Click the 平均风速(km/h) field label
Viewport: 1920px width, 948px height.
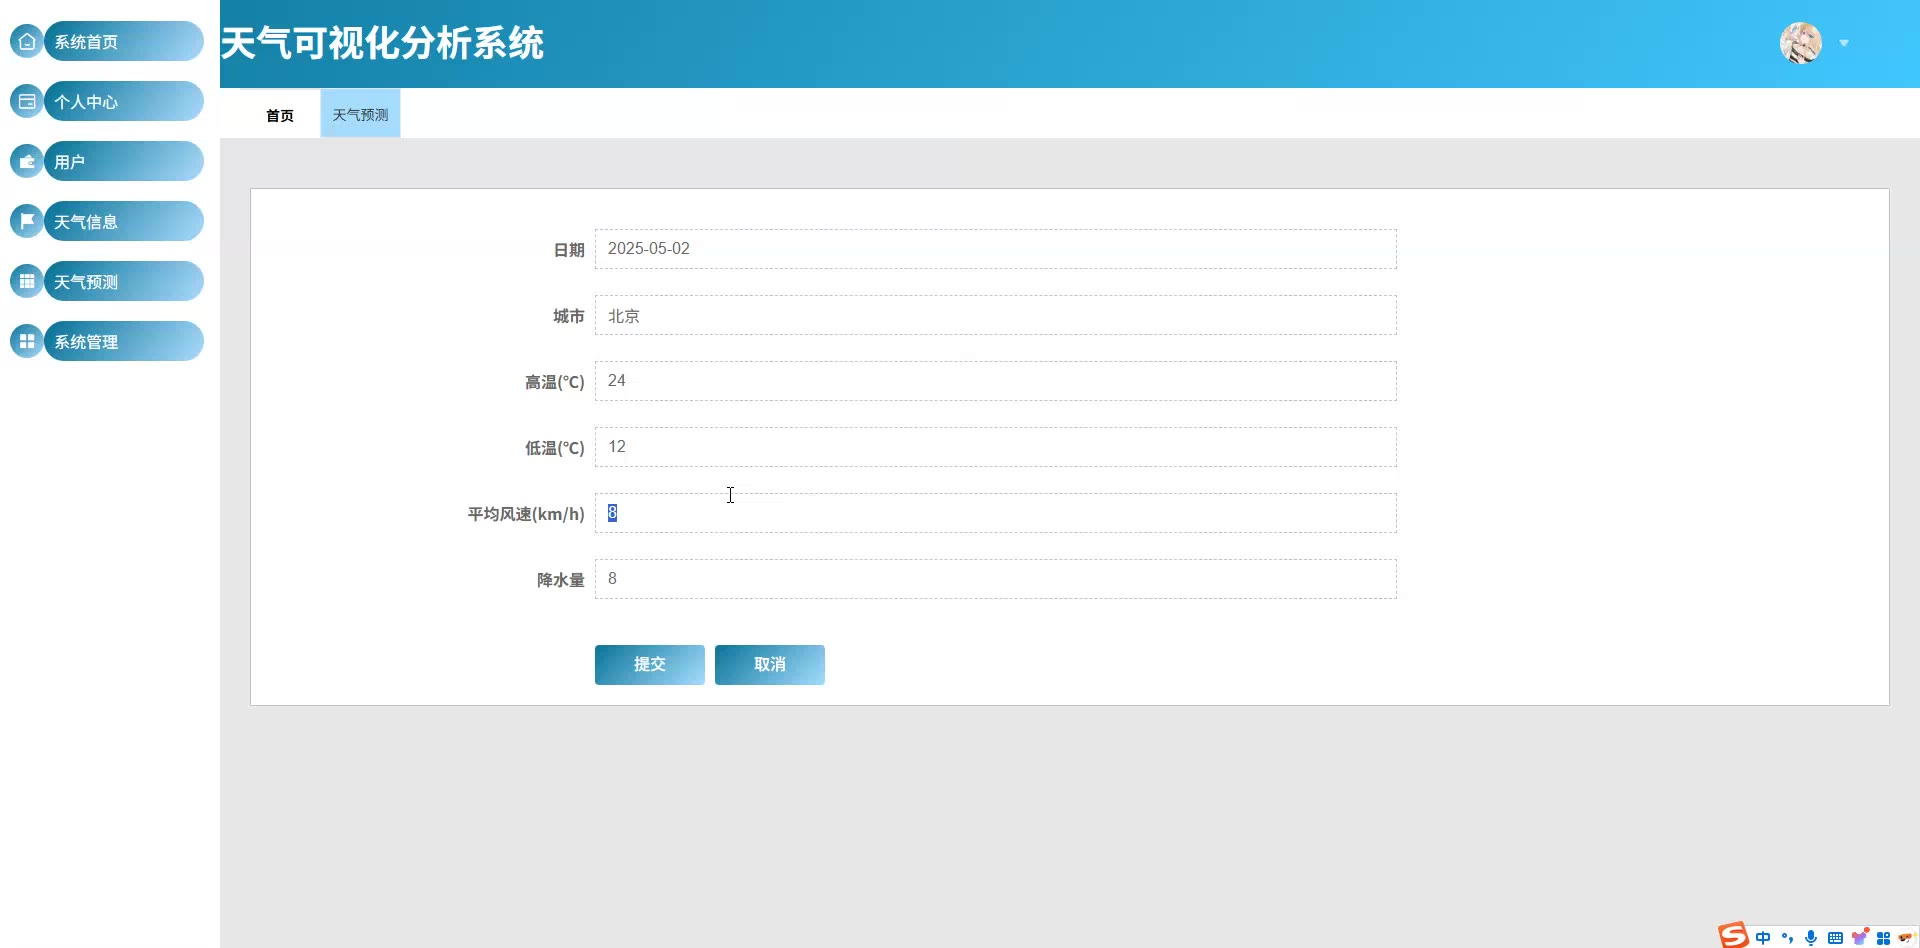[x=526, y=514]
